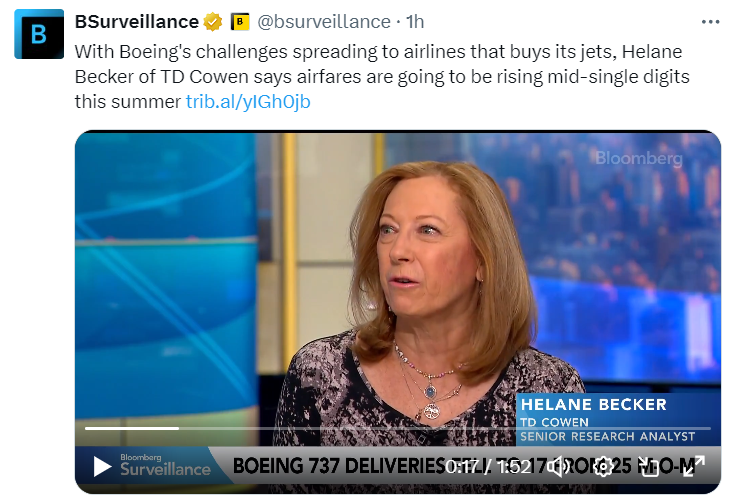Click the Bloomberg watermark on the video
Viewport: 735px width, 499px height.
[x=638, y=158]
